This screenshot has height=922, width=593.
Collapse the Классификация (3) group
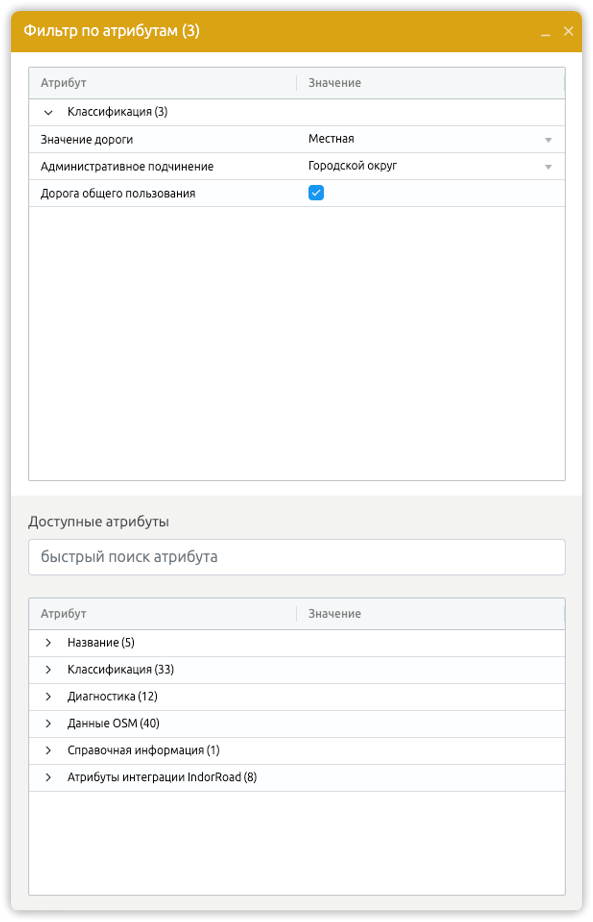49,112
